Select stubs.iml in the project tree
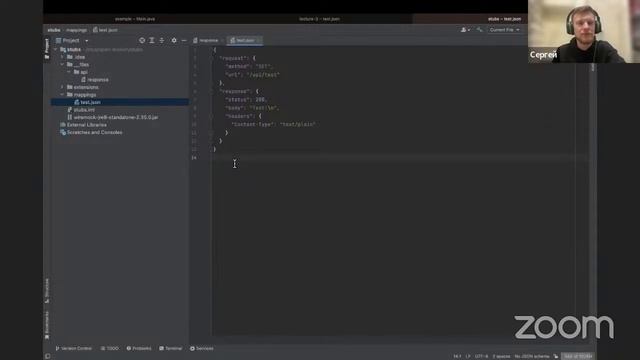640x360 pixels. pos(81,110)
